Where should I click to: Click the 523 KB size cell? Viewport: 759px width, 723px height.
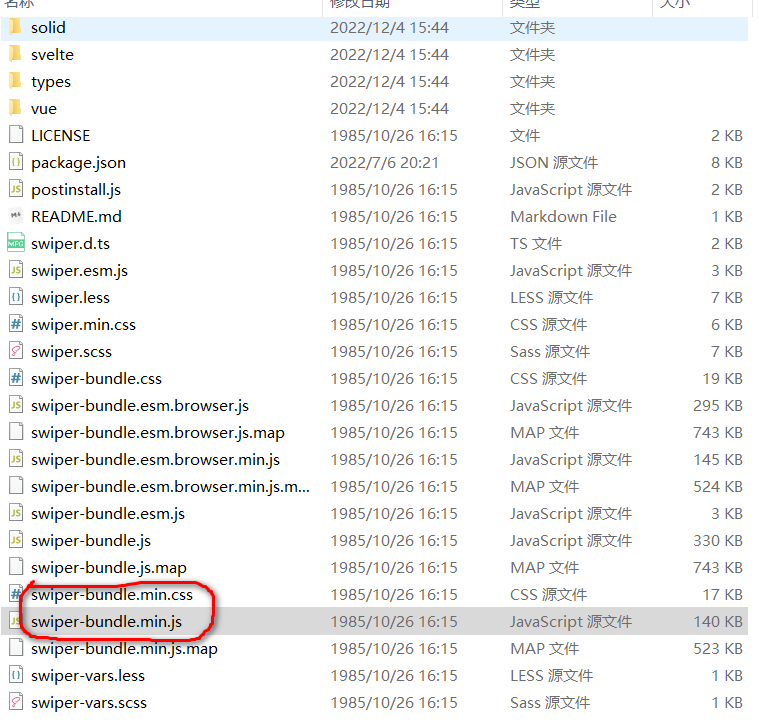[x=718, y=649]
